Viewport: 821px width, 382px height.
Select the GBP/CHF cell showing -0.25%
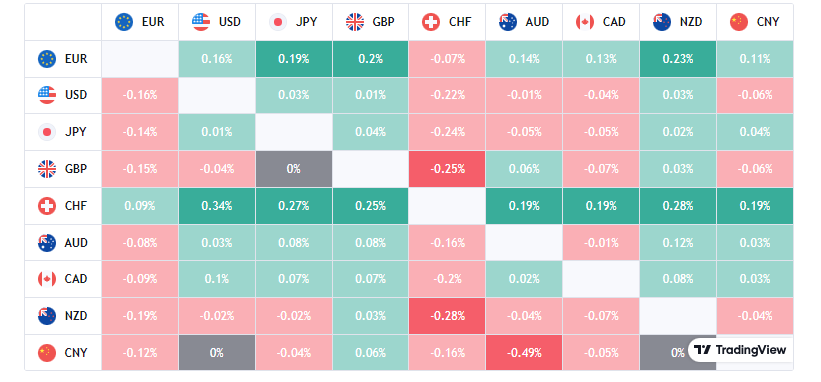(x=447, y=169)
